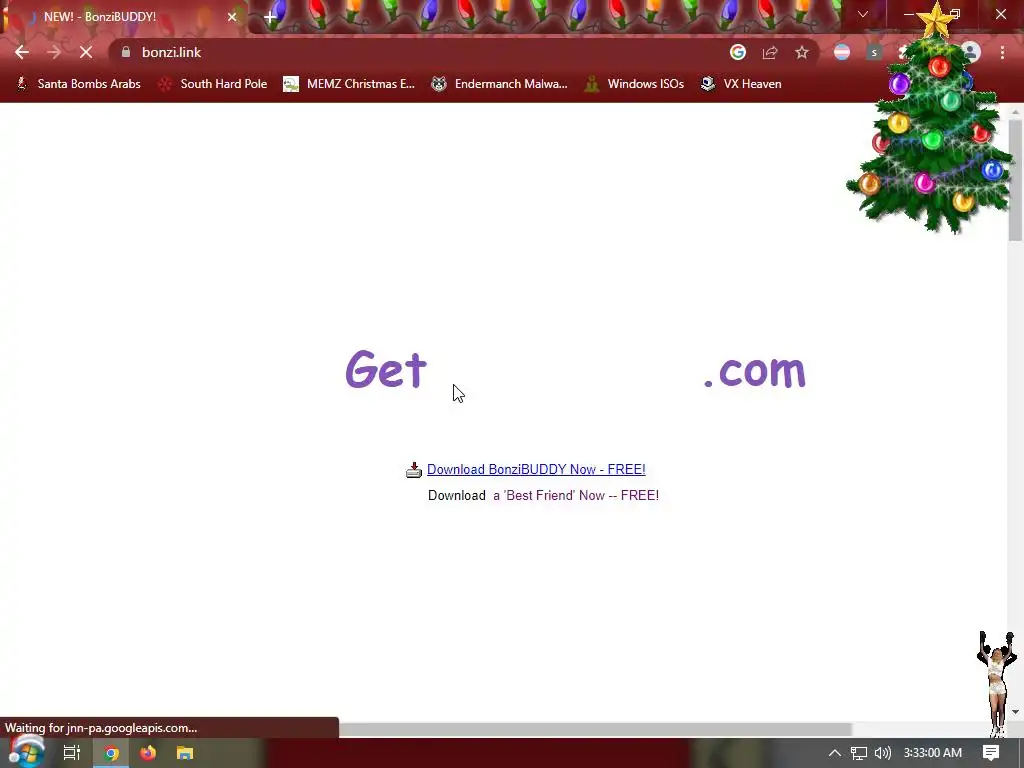Open the Endermanch Malware bookmark
1024x768 pixels.
coord(500,84)
